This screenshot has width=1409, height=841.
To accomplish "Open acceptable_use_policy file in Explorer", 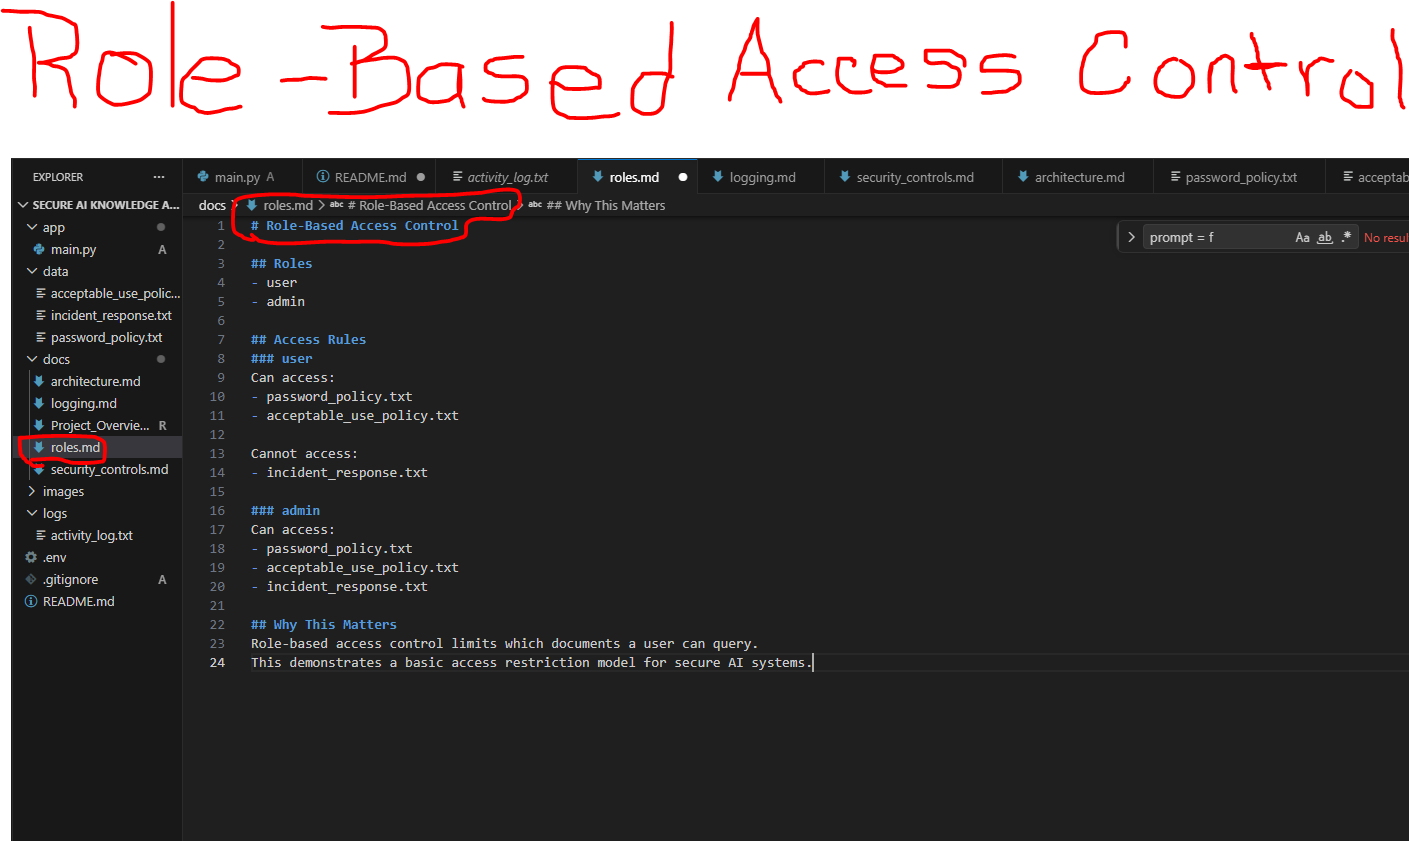I will click(x=97, y=293).
